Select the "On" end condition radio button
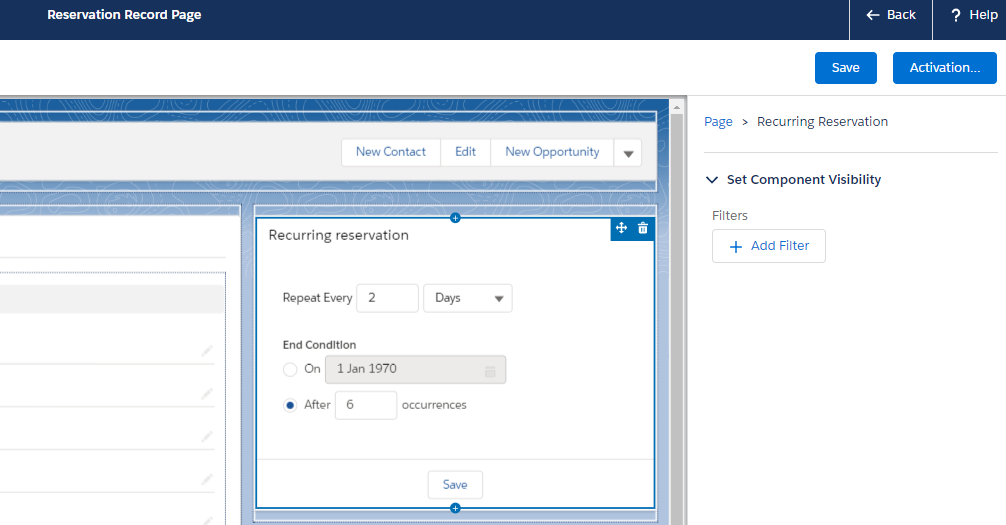Viewport: 1006px width, 525px height. coord(290,369)
